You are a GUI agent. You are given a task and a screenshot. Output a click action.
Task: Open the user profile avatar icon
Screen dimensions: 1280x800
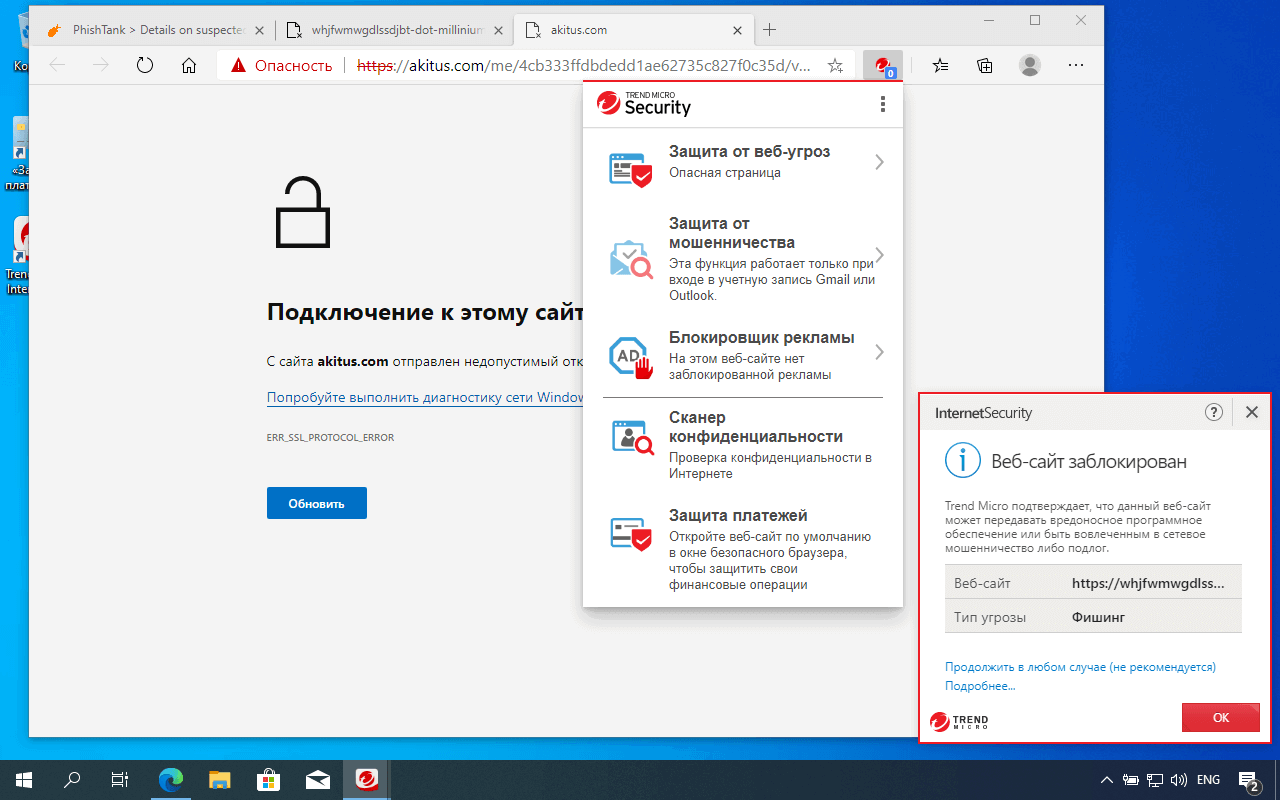tap(1029, 66)
